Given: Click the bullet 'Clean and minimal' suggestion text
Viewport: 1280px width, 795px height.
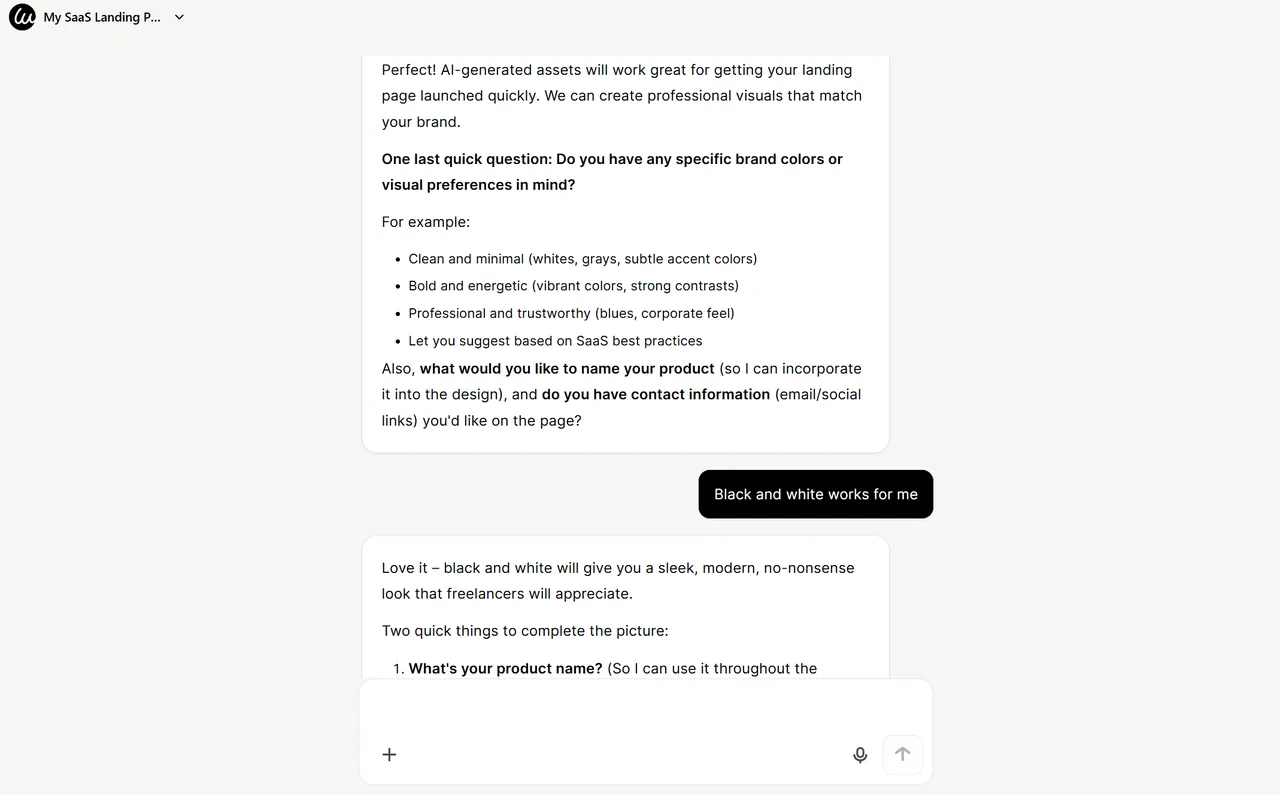Looking at the screenshot, I should coord(582,258).
